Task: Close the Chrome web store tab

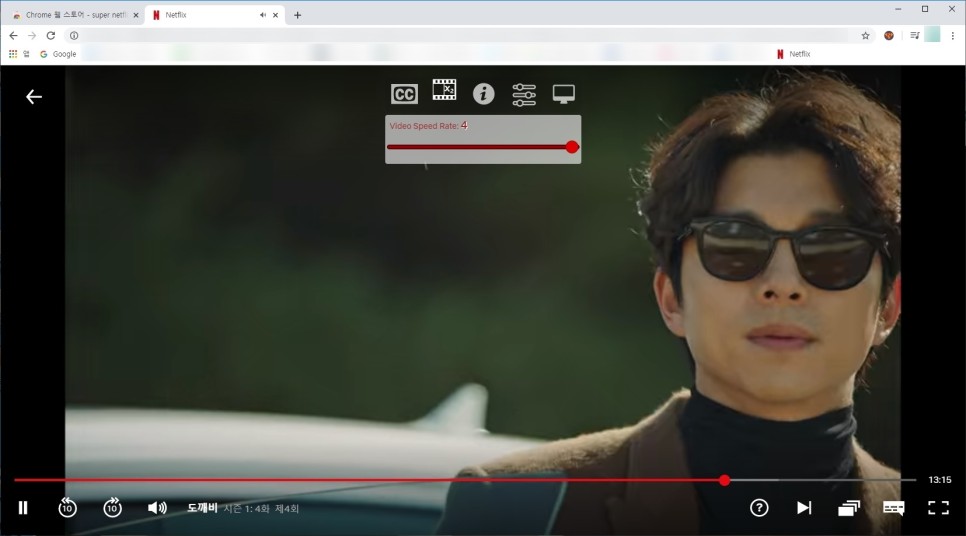Action: pos(136,15)
